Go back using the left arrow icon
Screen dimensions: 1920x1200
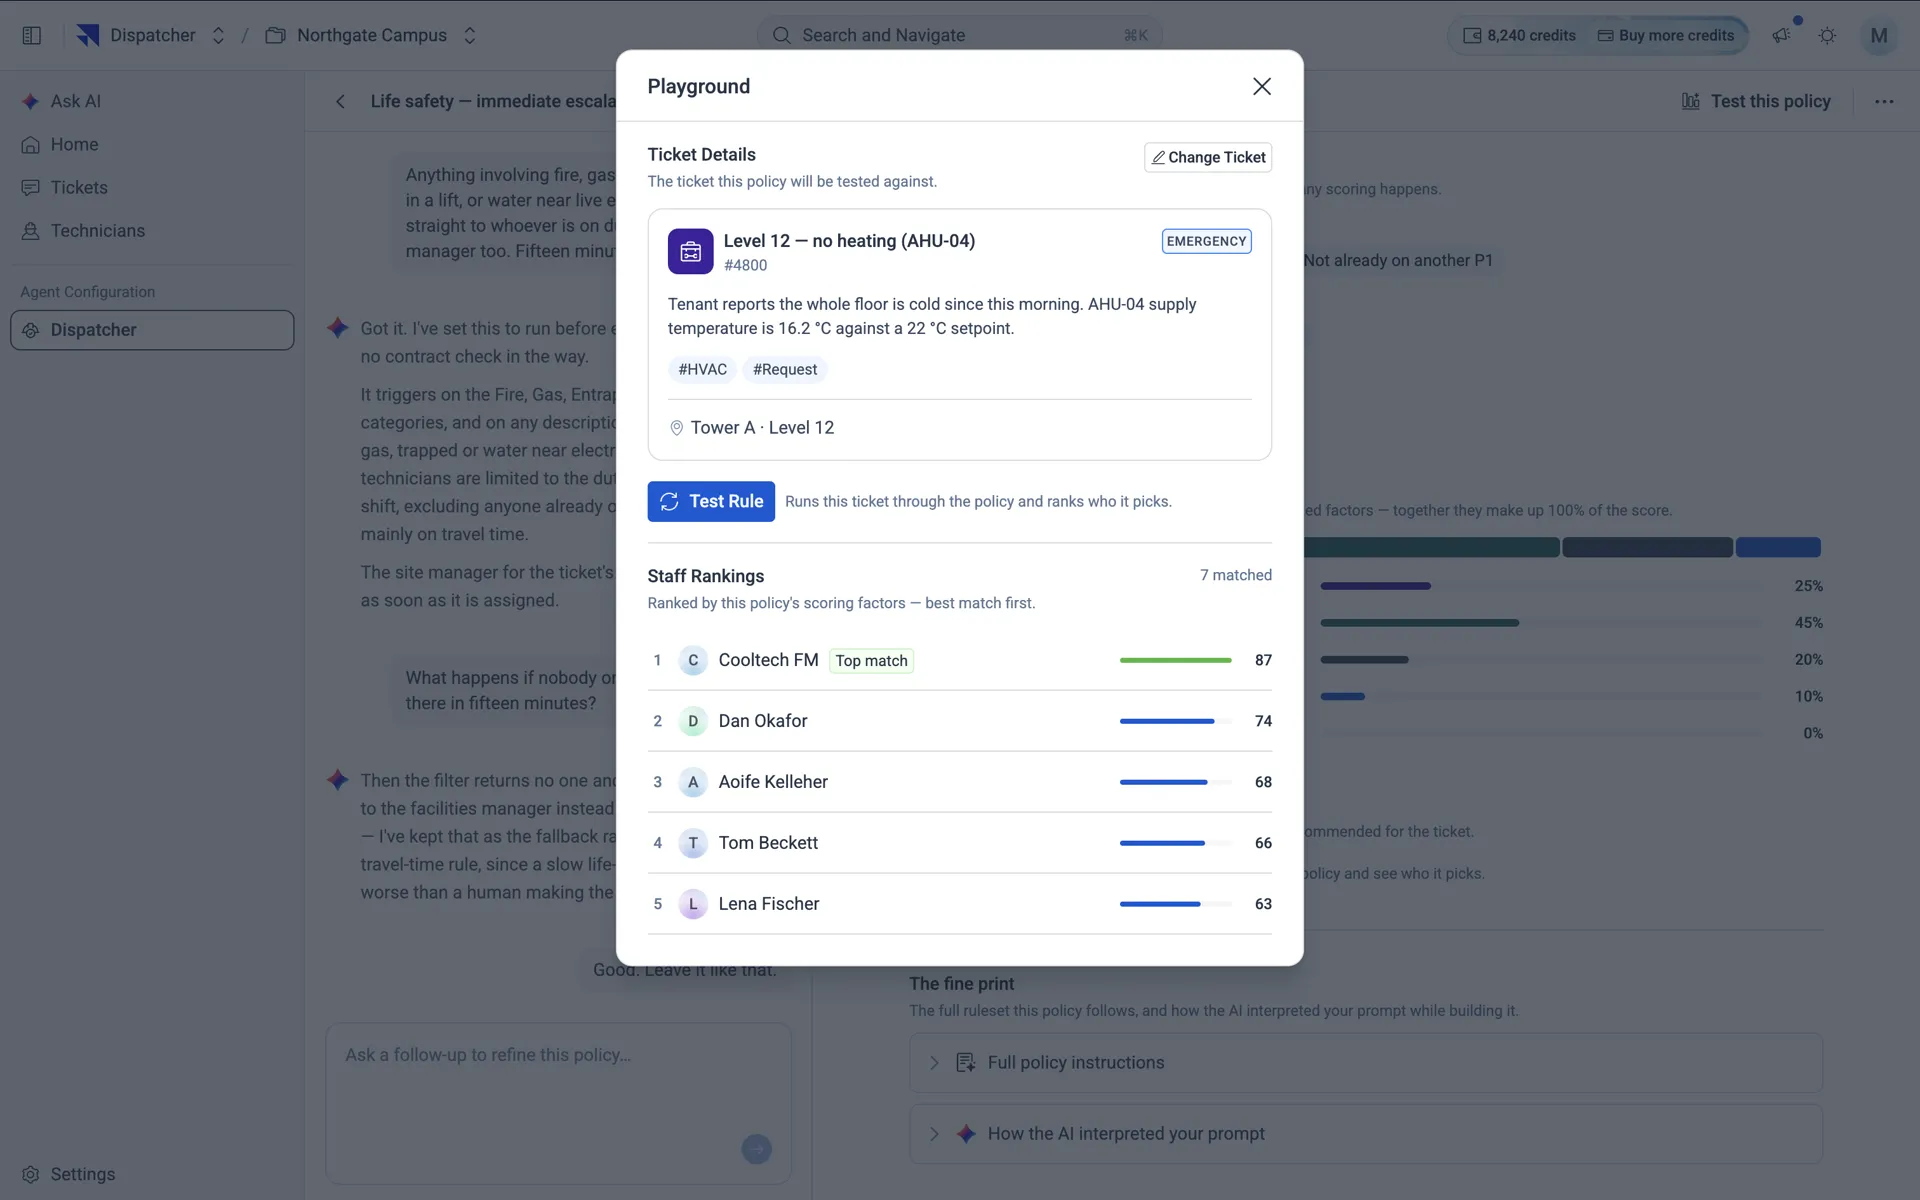click(x=340, y=101)
